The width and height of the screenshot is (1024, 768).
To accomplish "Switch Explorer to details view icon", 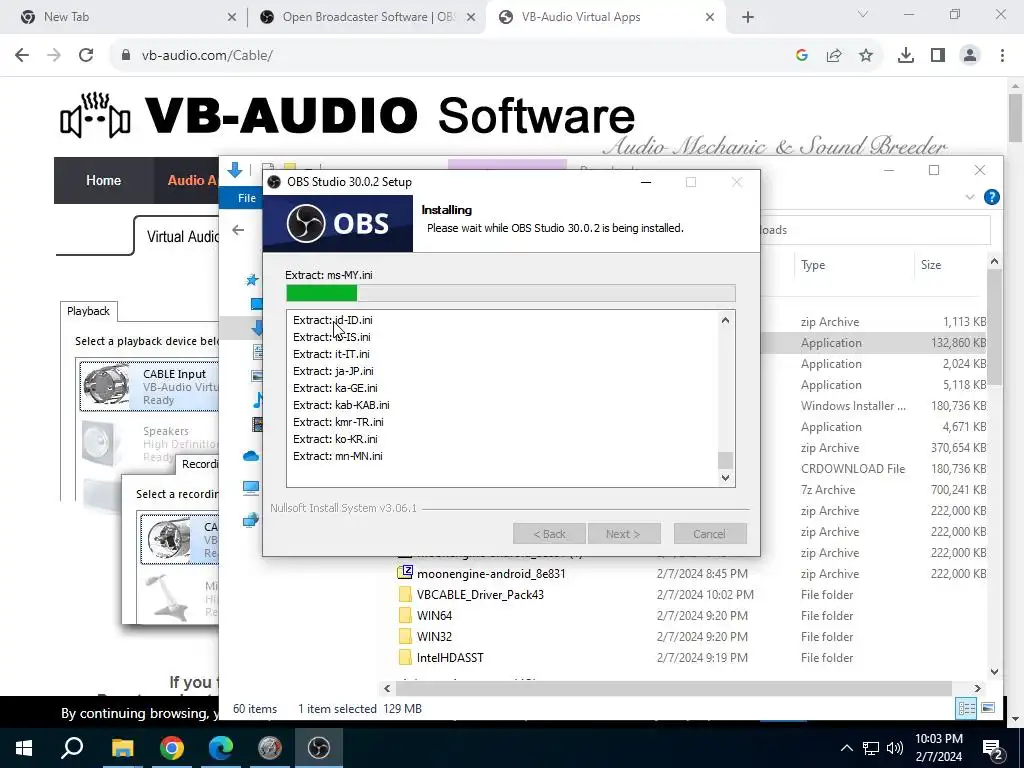I will [x=967, y=709].
